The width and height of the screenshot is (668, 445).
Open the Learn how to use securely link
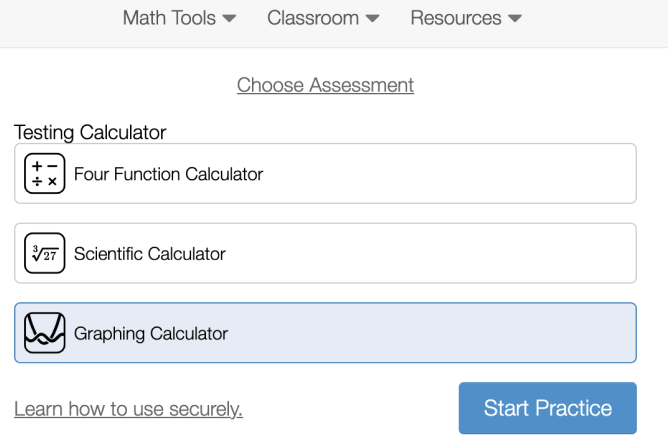(128, 408)
